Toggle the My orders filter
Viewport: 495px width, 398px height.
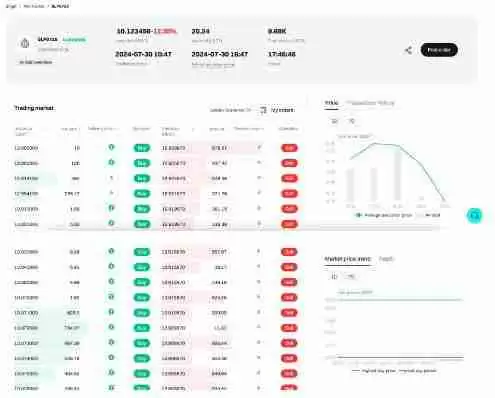pos(283,110)
